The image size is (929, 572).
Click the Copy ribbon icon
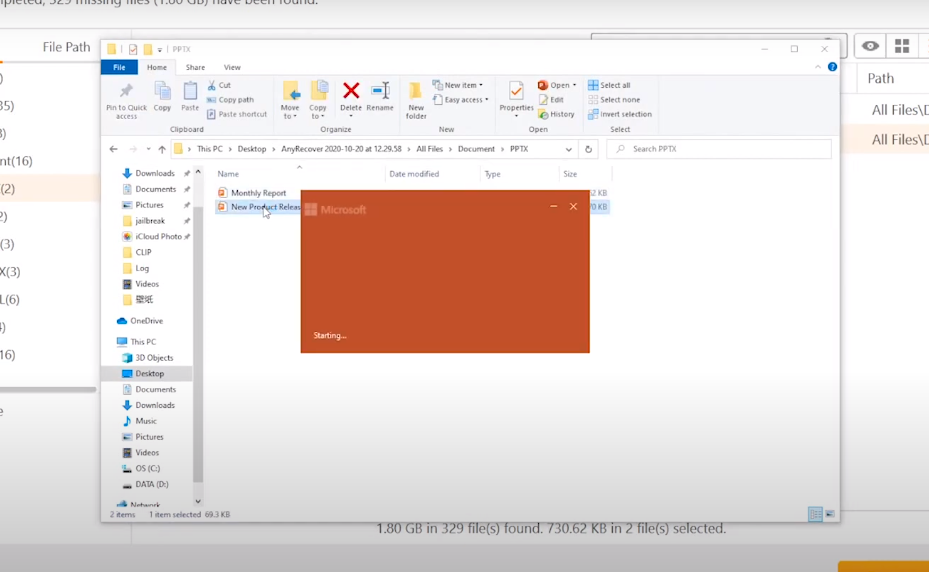click(x=162, y=91)
